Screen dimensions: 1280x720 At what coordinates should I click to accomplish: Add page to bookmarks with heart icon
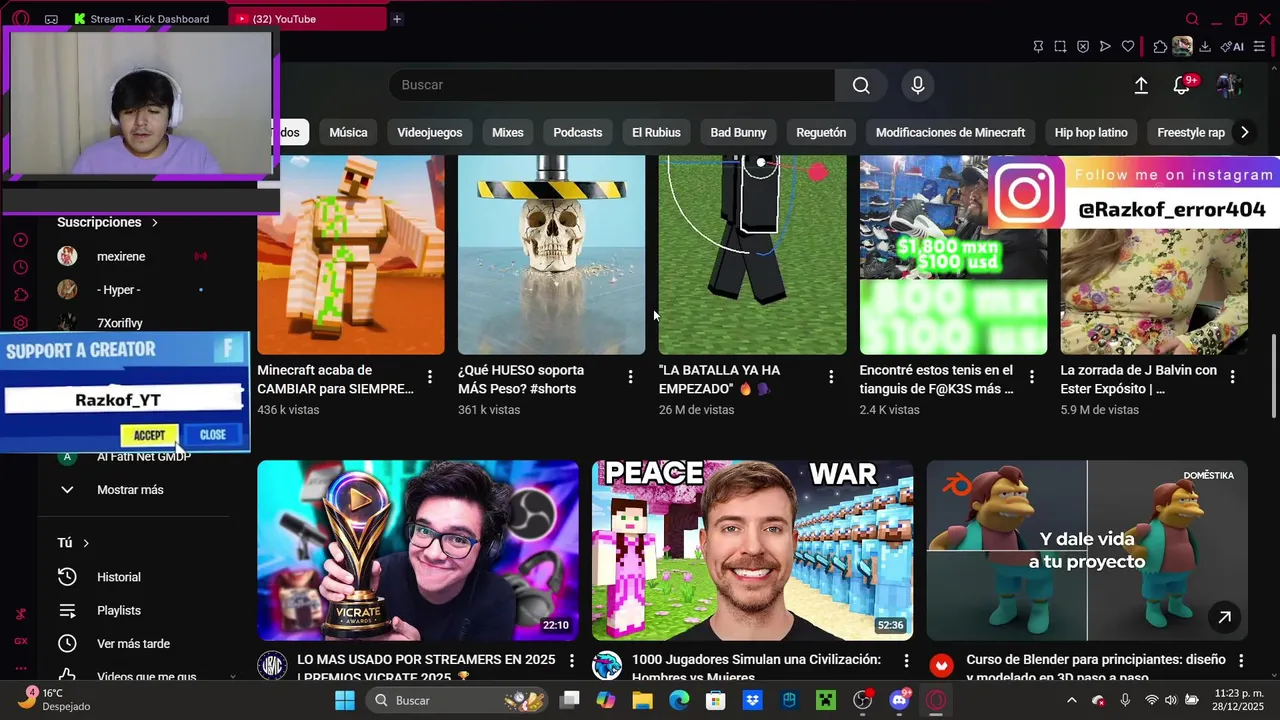pos(1128,46)
